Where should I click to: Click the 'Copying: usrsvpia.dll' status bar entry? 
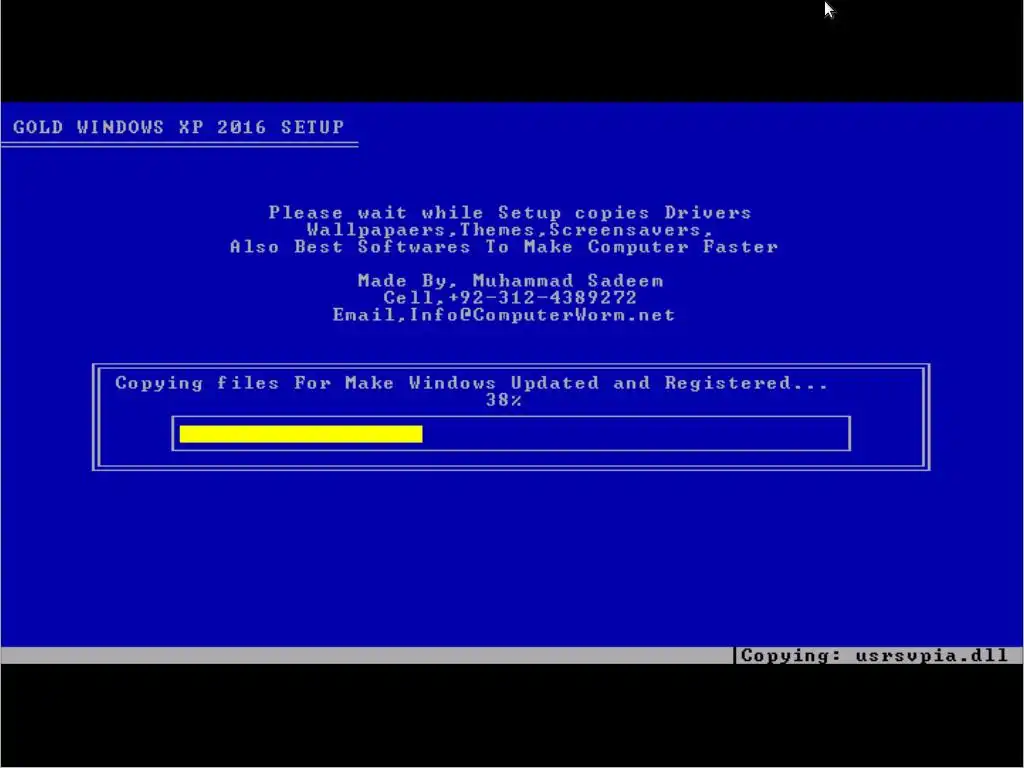click(x=874, y=655)
